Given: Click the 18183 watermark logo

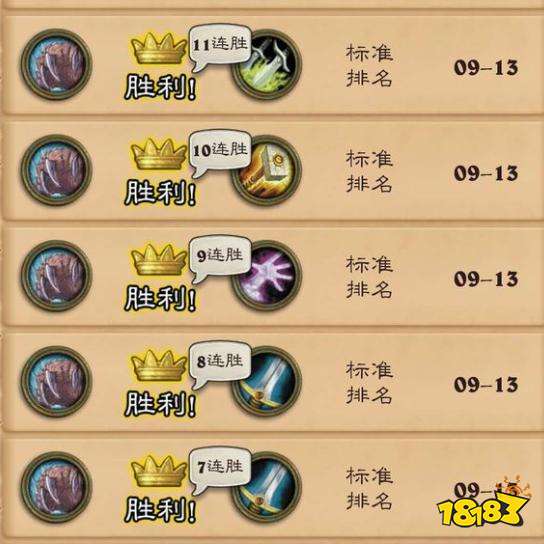Looking at the screenshot, I should (x=483, y=502).
